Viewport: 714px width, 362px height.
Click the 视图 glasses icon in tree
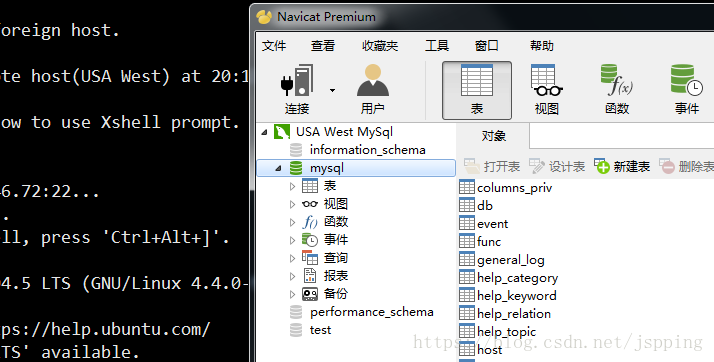[x=310, y=204]
